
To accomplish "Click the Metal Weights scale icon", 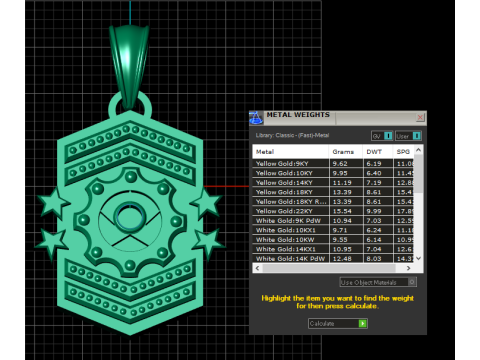I will (256, 118).
